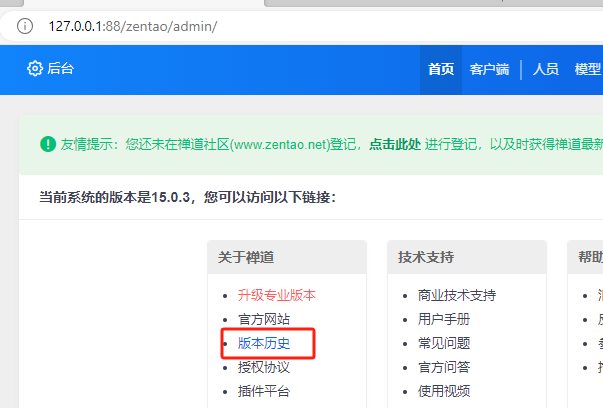Open the 插件平台 link
Viewport: 603px width, 408px height.
click(x=264, y=391)
